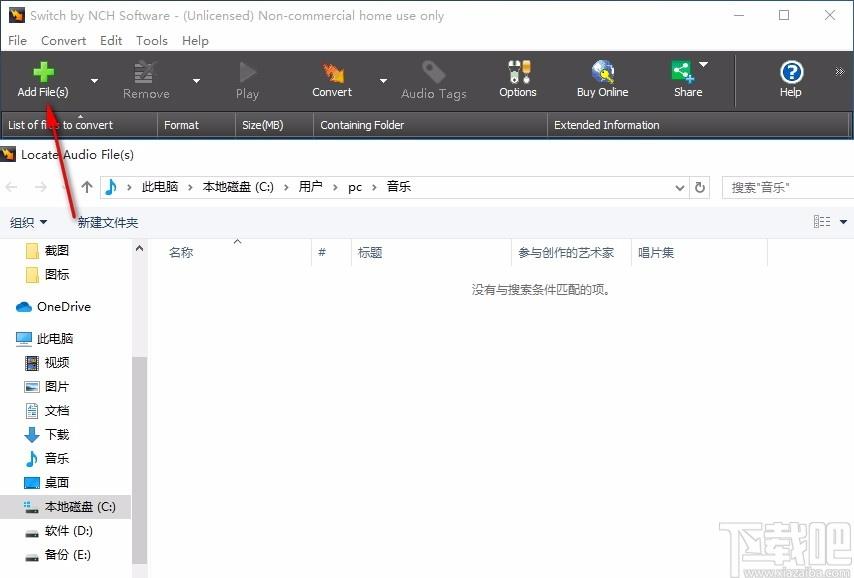Image resolution: width=854 pixels, height=578 pixels.
Task: Open the Edit menu
Action: [x=111, y=41]
